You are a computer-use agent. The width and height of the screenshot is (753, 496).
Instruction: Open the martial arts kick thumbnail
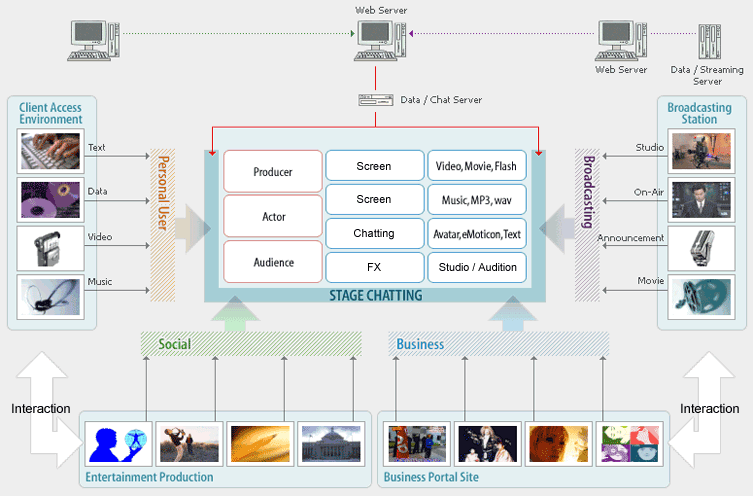click(x=189, y=444)
